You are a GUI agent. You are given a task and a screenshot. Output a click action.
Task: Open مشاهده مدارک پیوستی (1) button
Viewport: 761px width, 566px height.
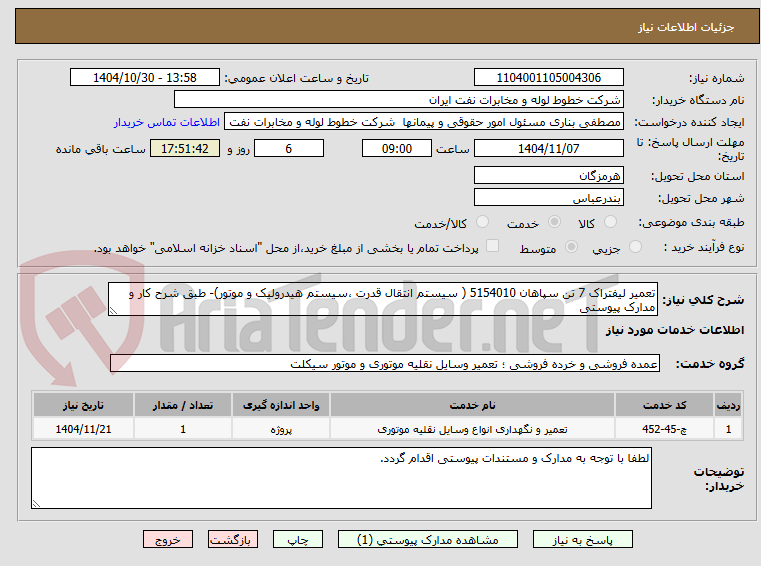428,539
